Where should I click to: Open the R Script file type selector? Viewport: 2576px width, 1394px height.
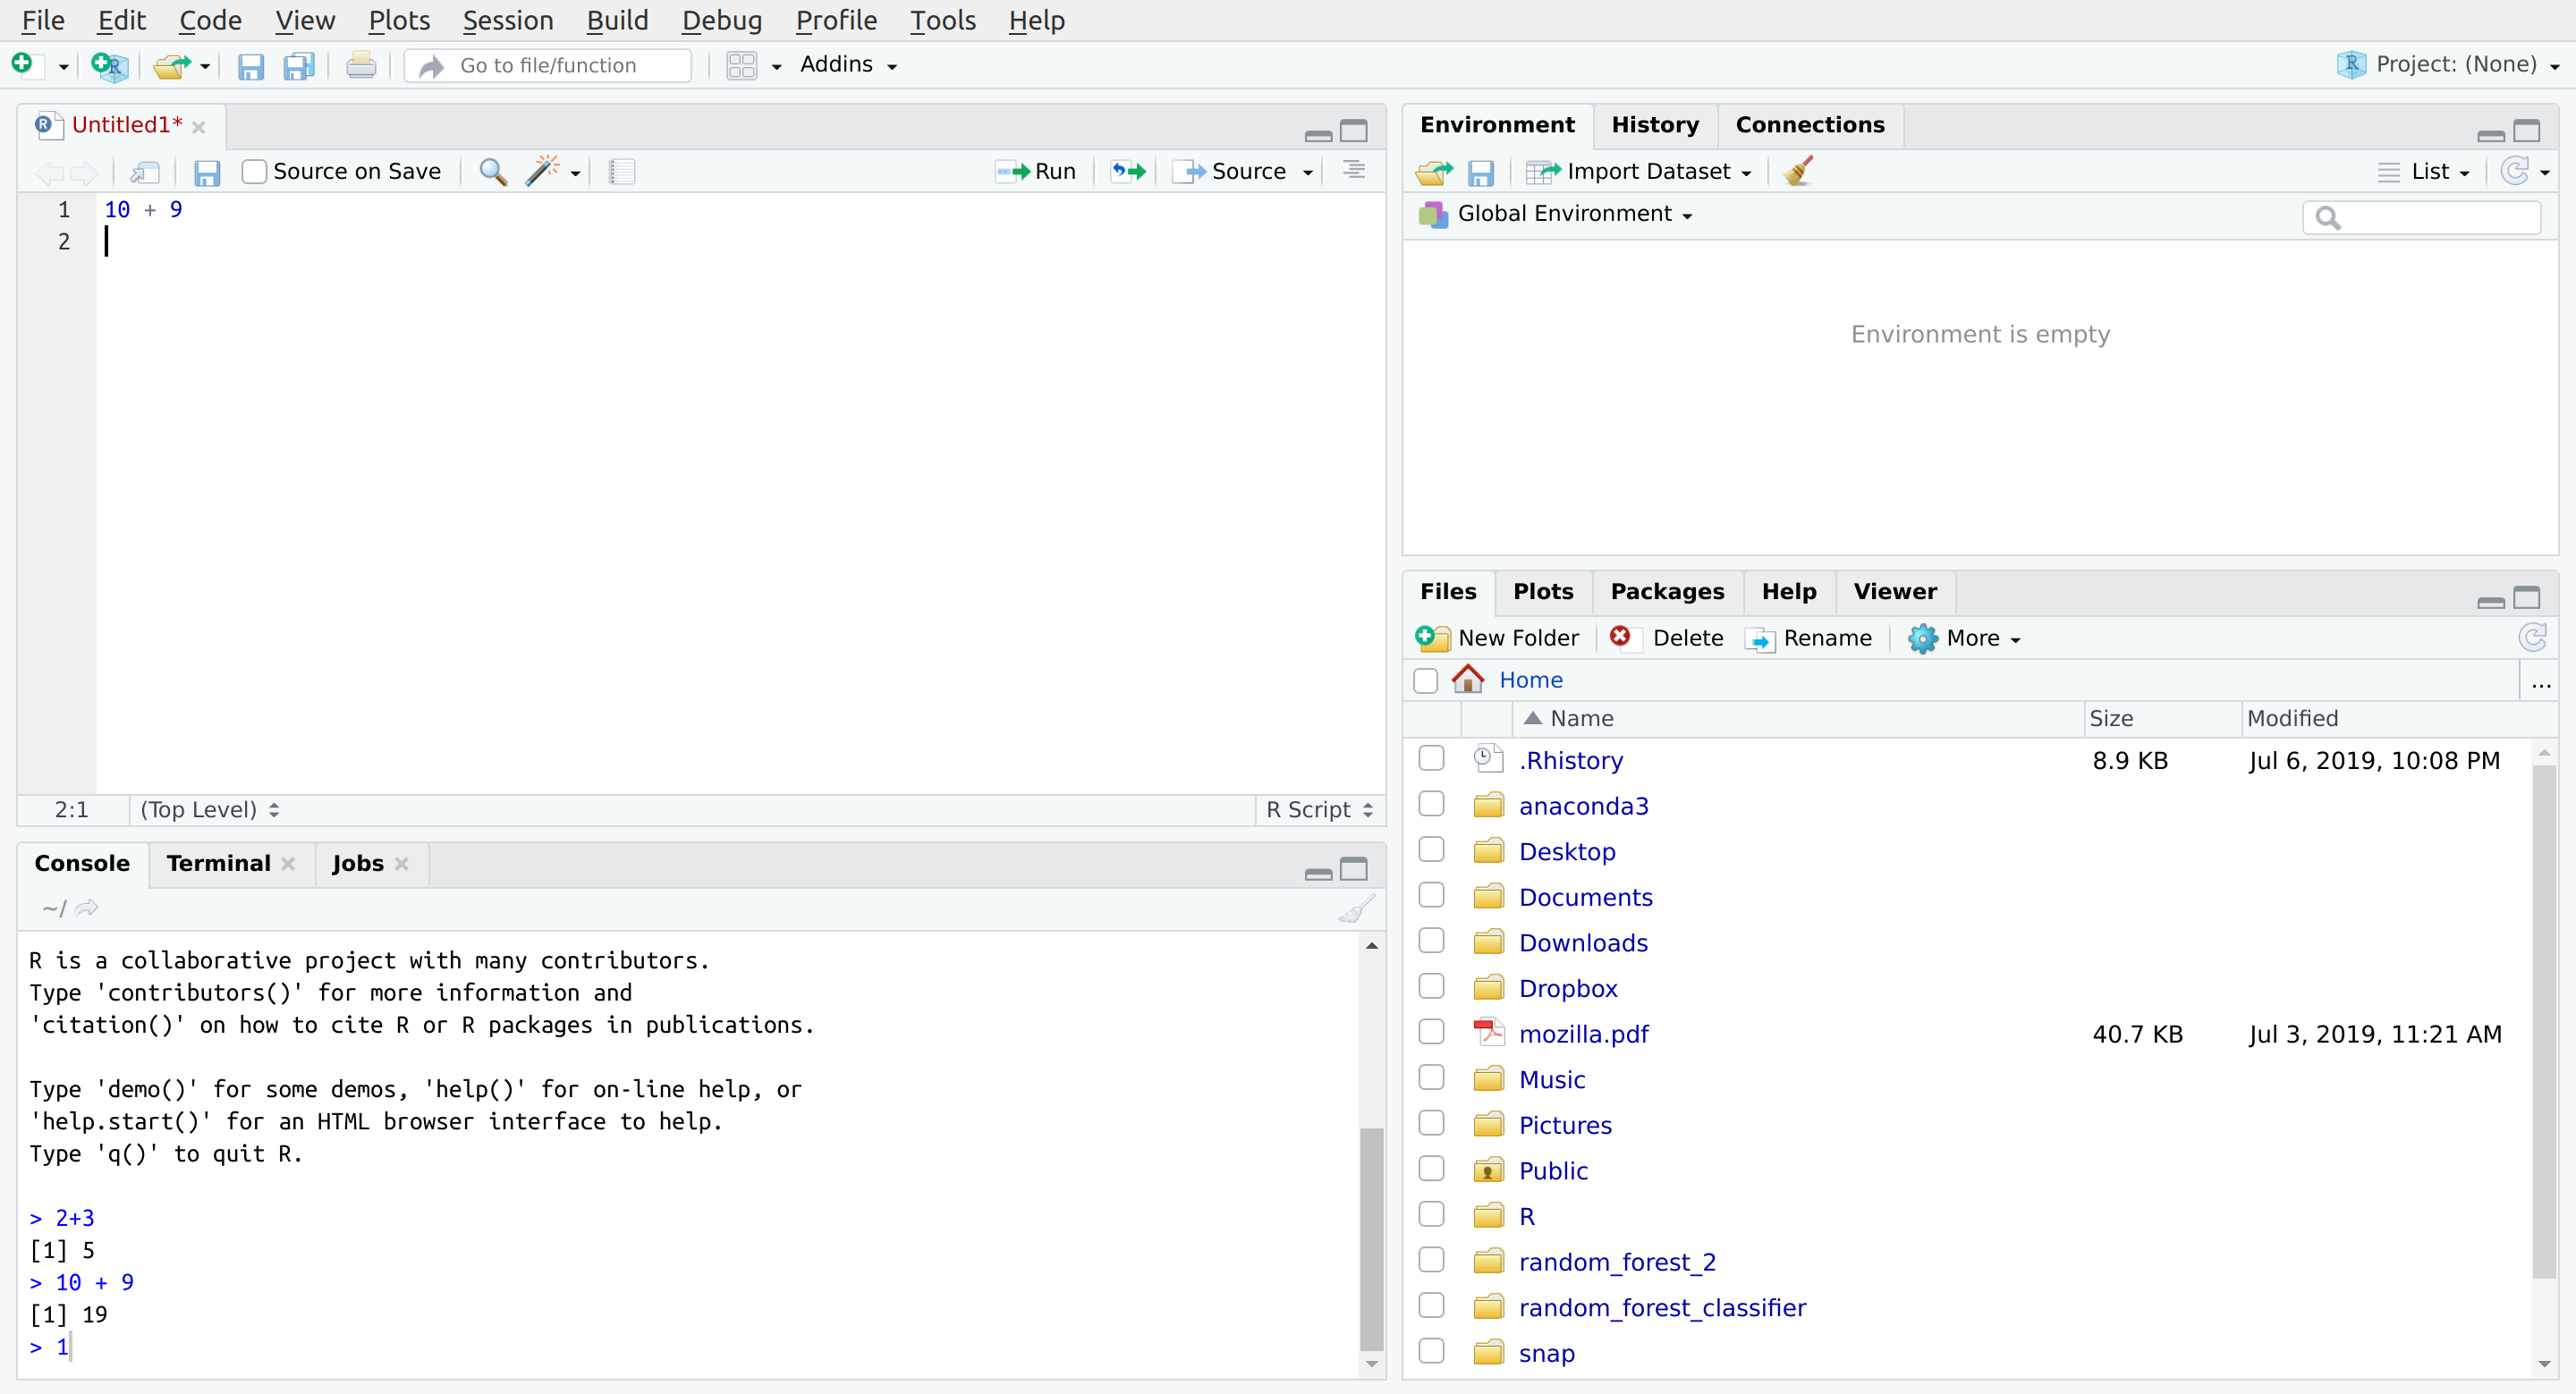[1319, 810]
